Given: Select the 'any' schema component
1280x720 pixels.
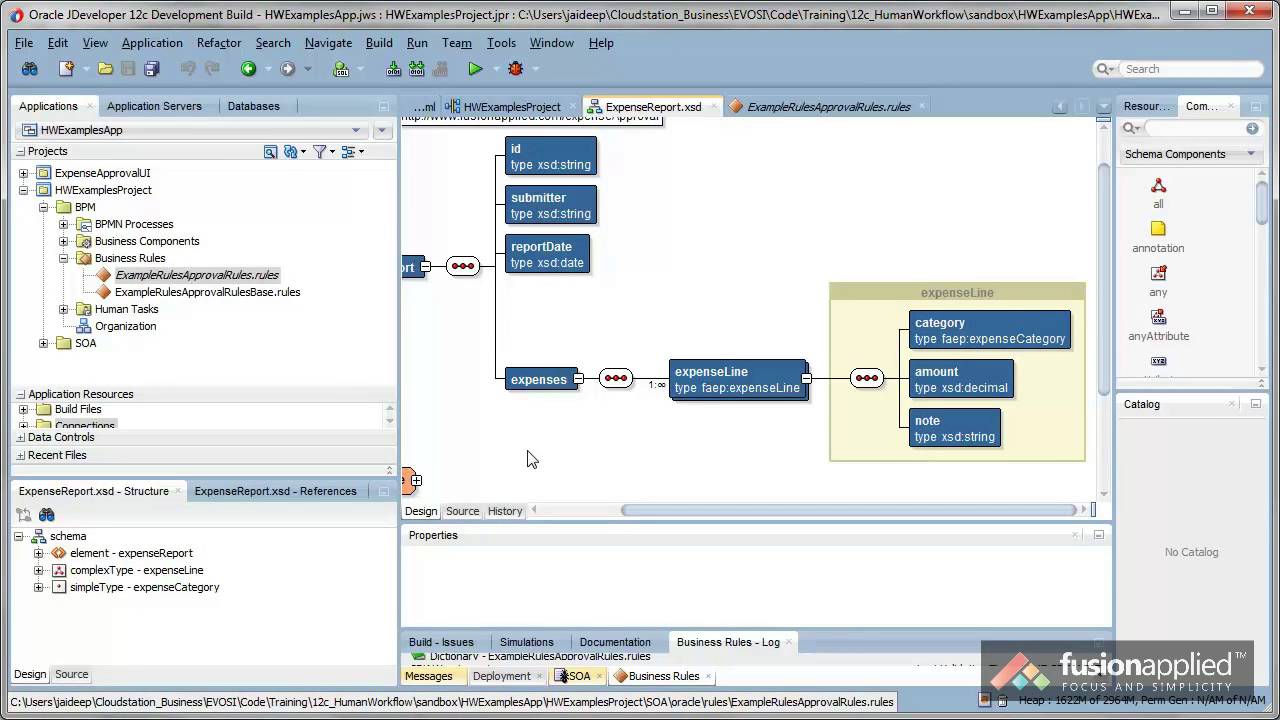Looking at the screenshot, I should point(1158,273).
